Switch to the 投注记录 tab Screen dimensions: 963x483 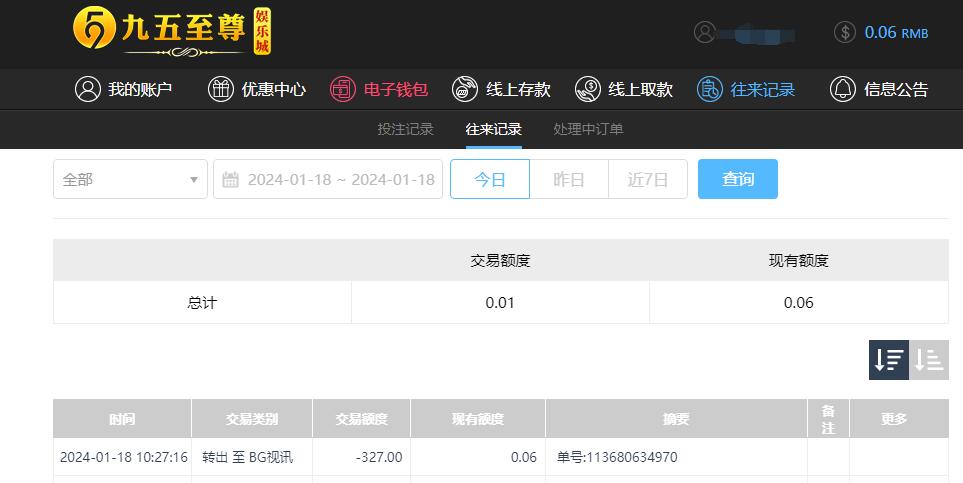click(x=405, y=129)
